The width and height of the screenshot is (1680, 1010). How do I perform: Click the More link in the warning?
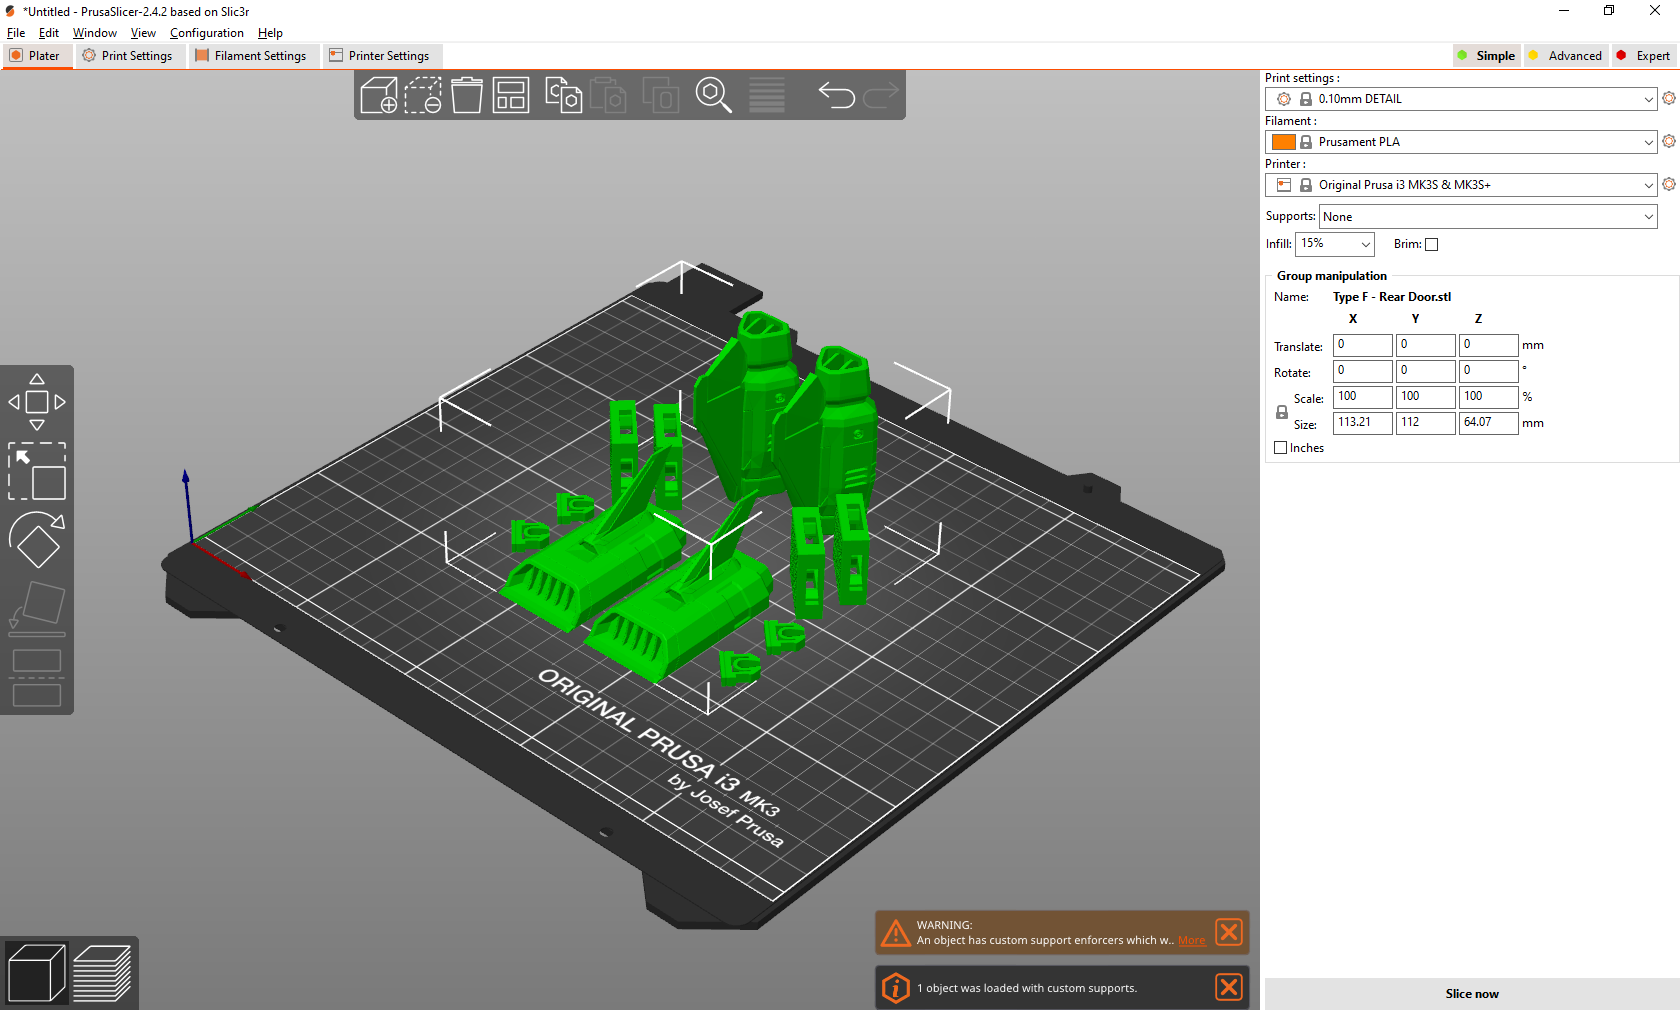1191,940
